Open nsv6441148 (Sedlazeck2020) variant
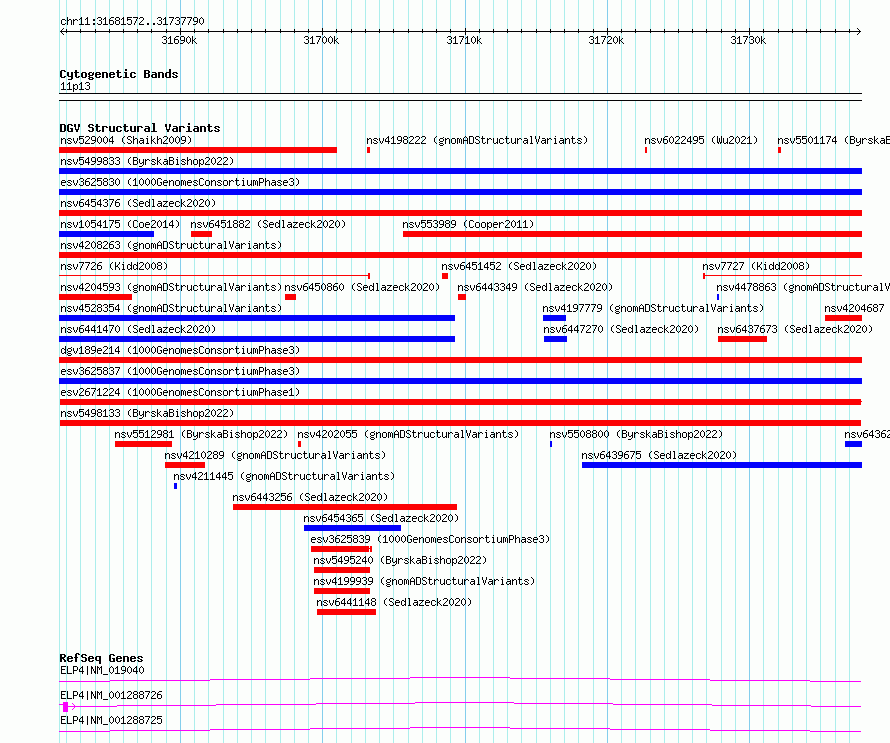This screenshot has height=743, width=890. click(x=394, y=602)
